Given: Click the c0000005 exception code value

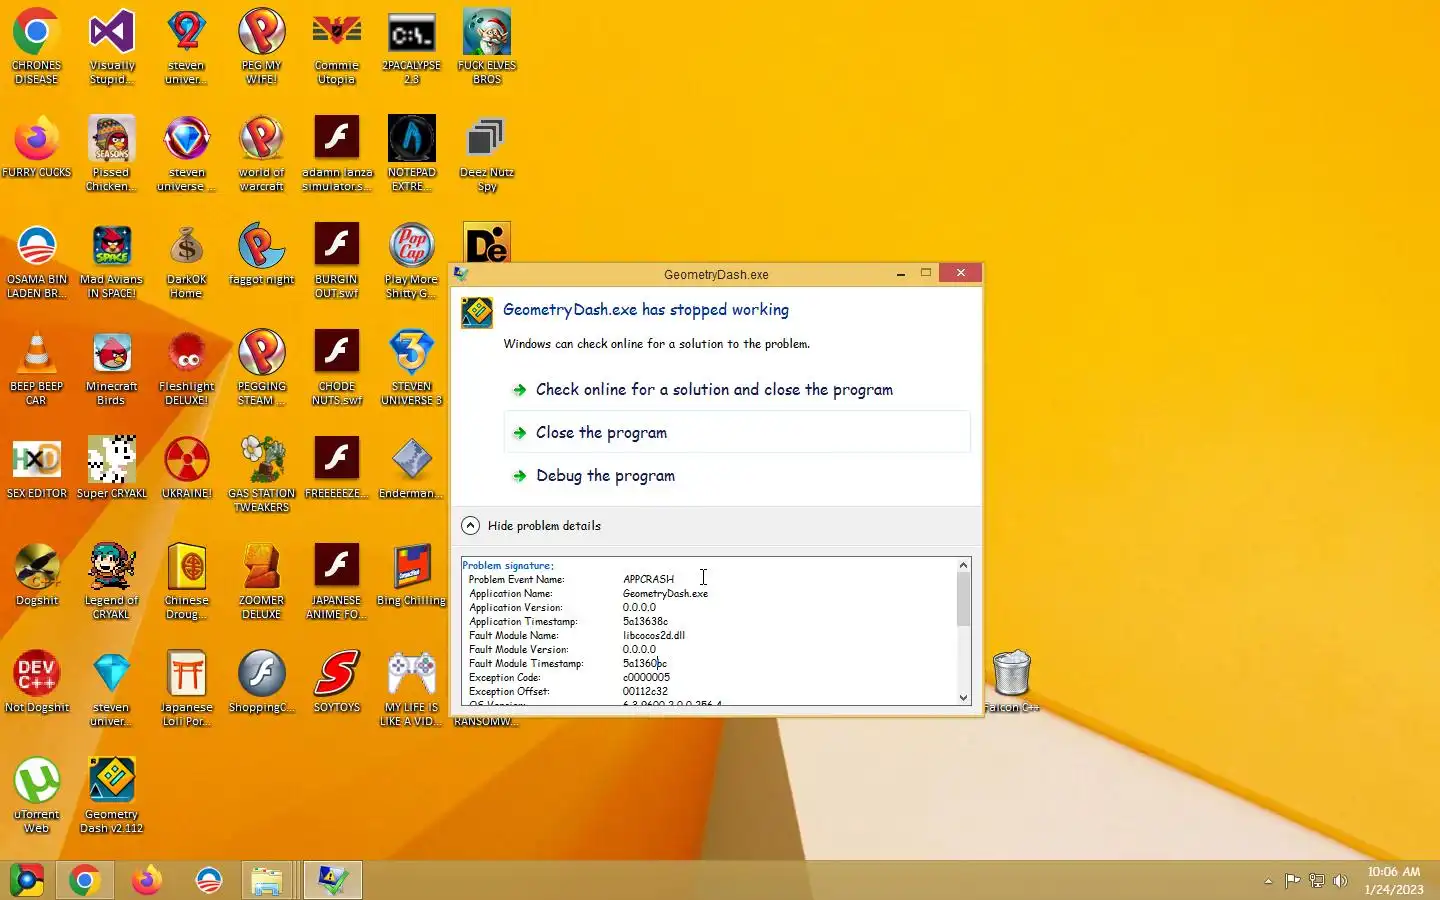Looking at the screenshot, I should pos(646,677).
